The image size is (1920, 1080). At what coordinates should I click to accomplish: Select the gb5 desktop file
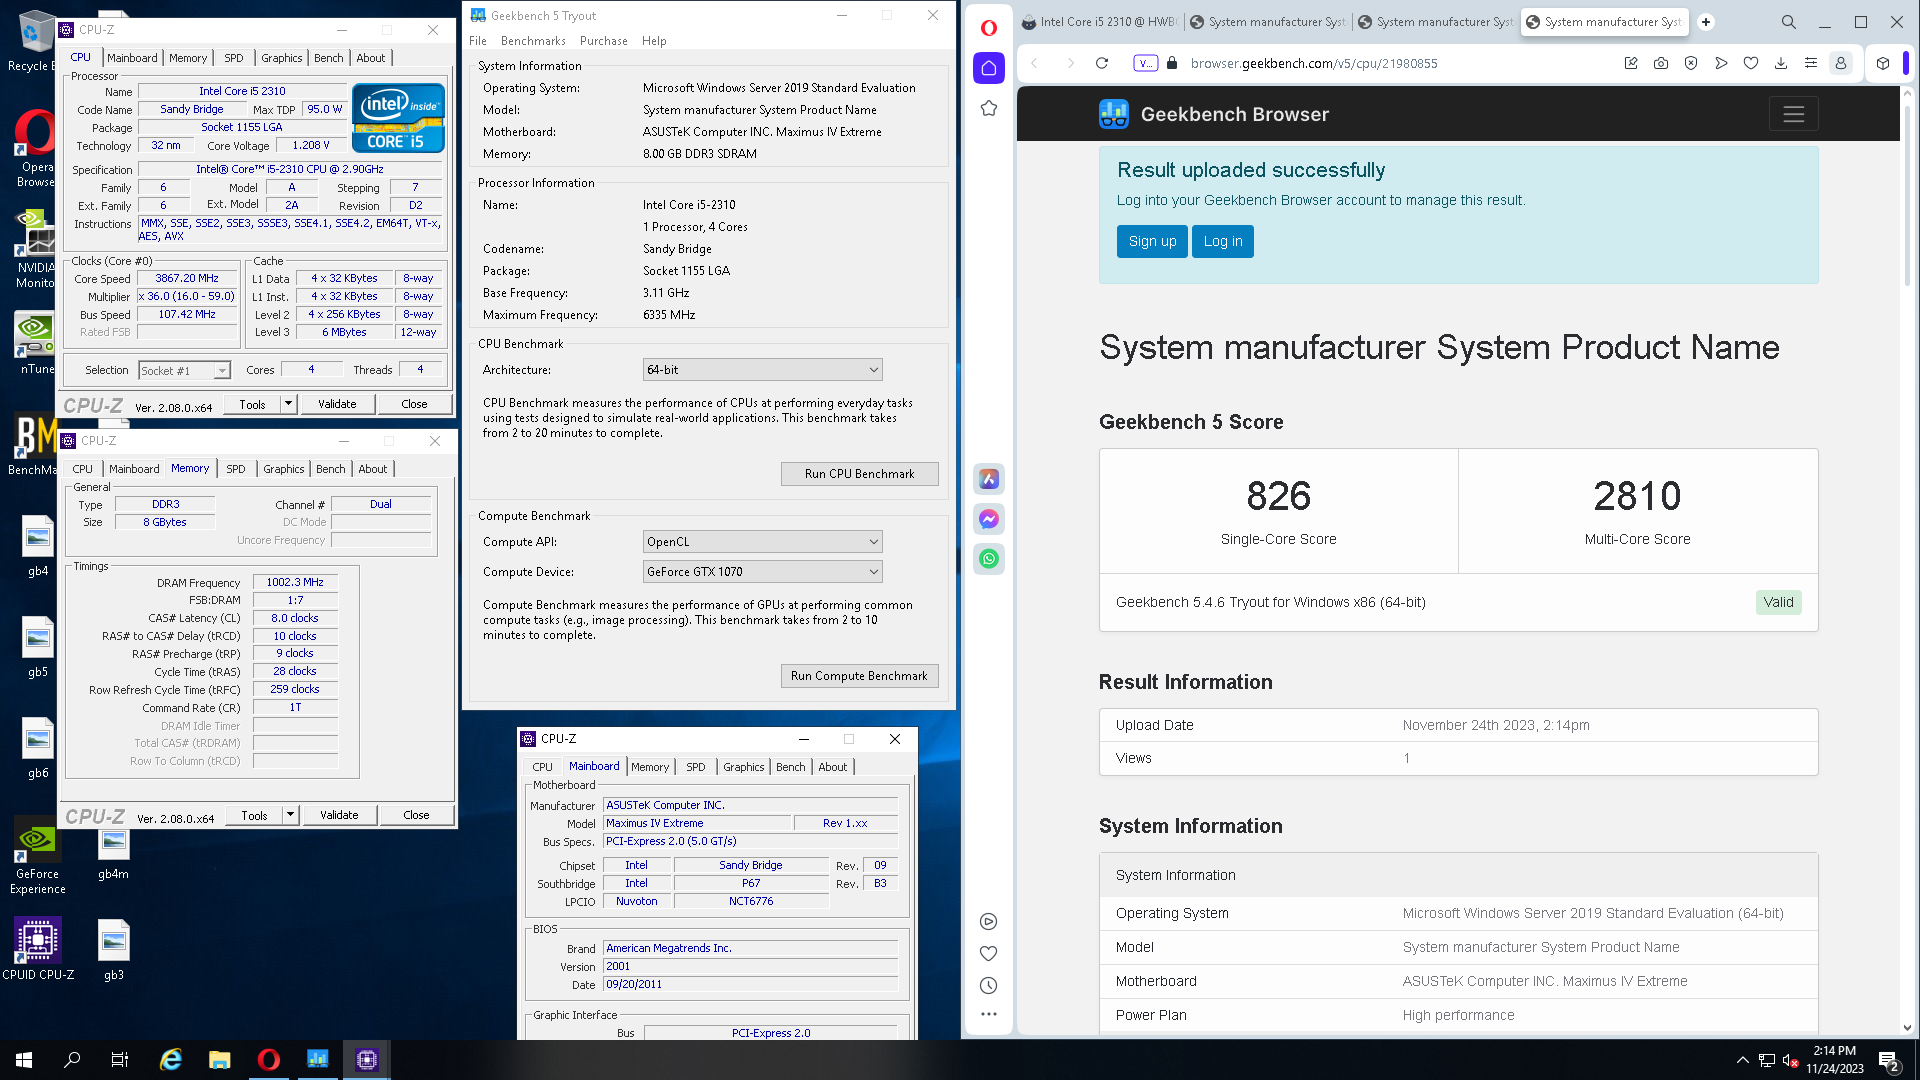(38, 647)
